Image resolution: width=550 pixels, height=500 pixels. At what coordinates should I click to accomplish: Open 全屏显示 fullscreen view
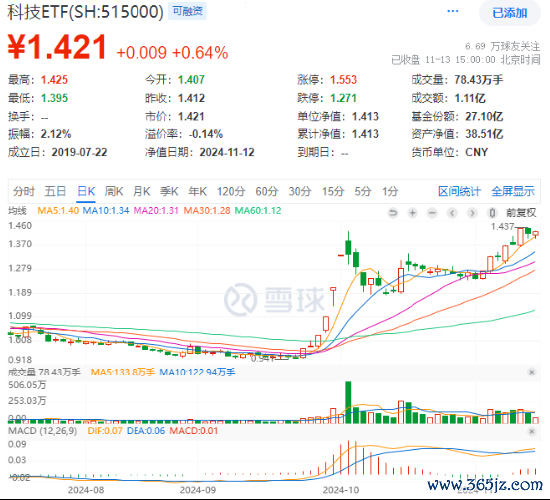pyautogui.click(x=513, y=192)
